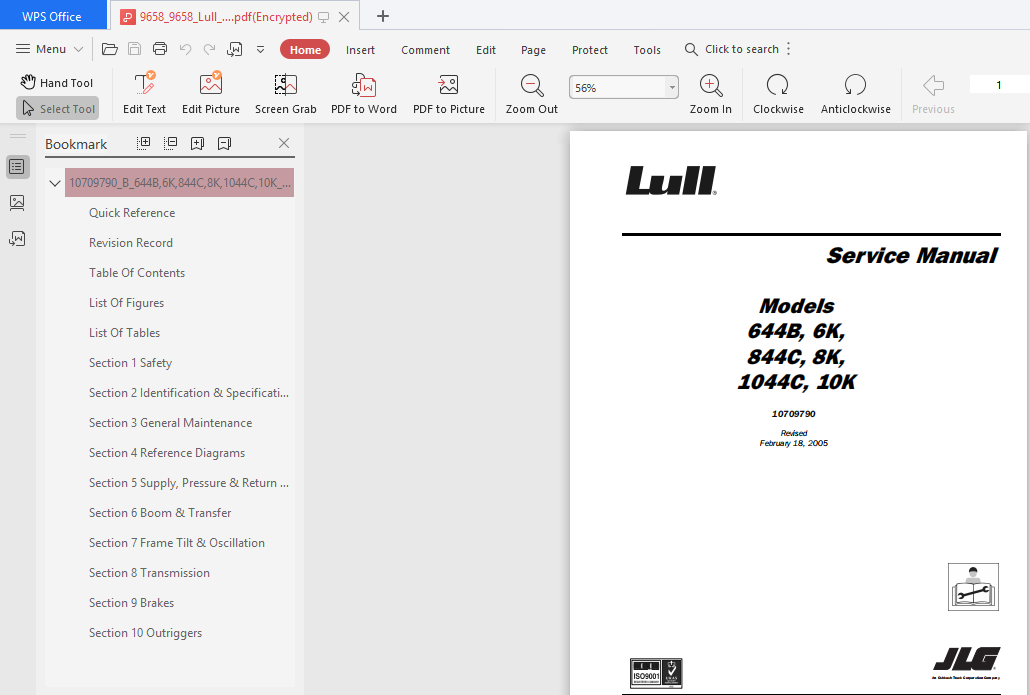This screenshot has height=695, width=1030.
Task: Click PDF to Word converter
Action: click(x=364, y=93)
